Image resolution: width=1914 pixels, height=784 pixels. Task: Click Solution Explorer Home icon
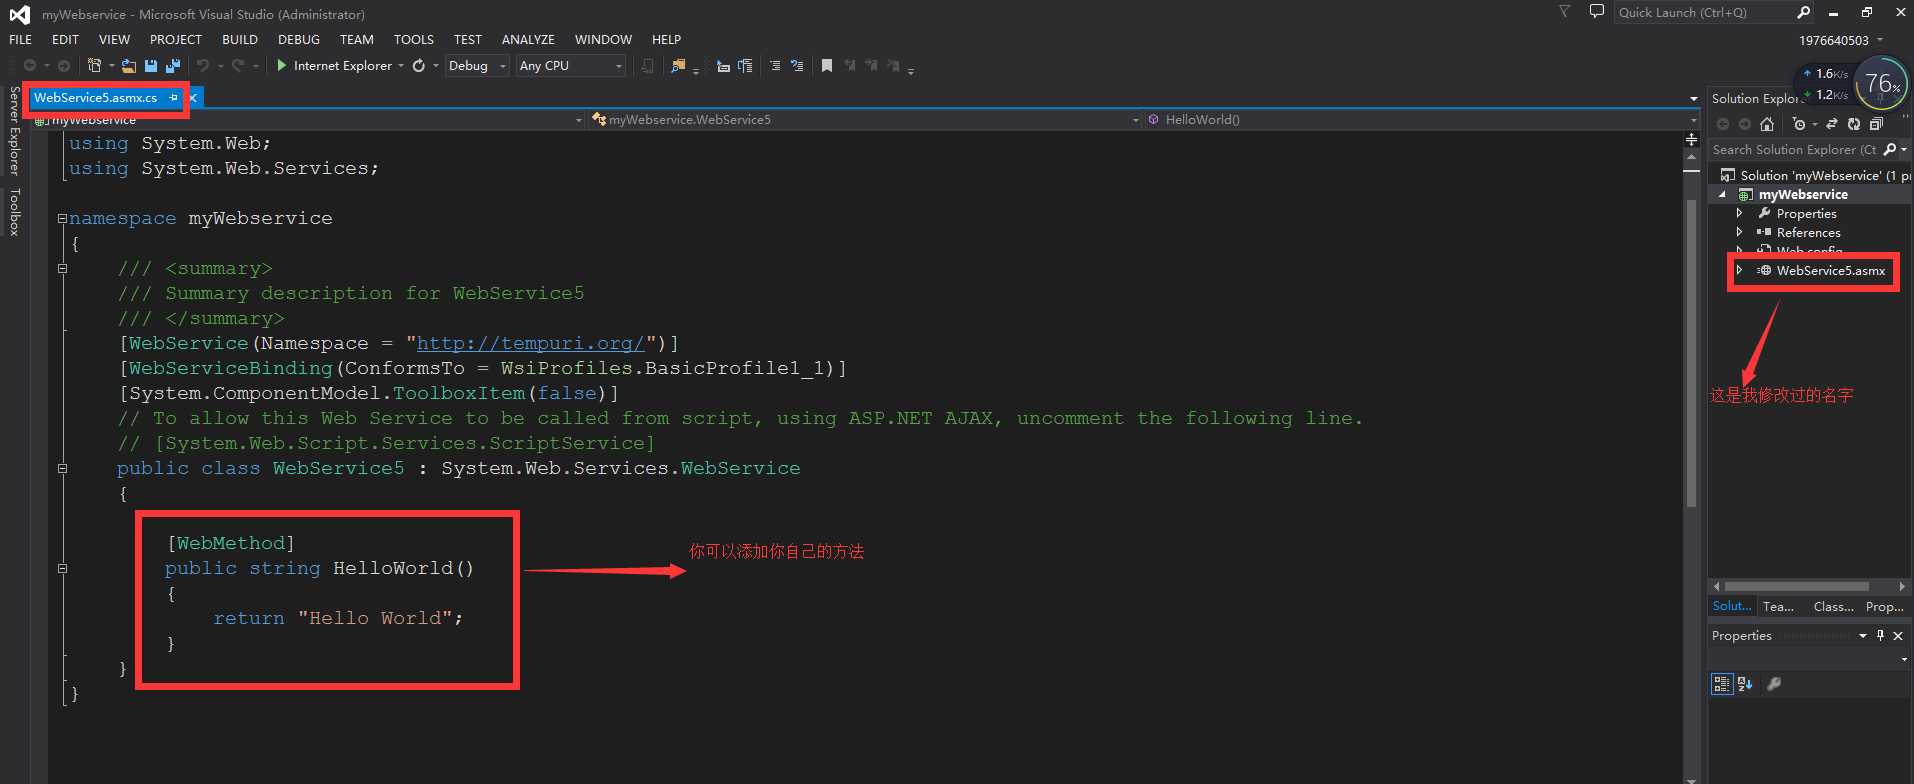tap(1767, 124)
